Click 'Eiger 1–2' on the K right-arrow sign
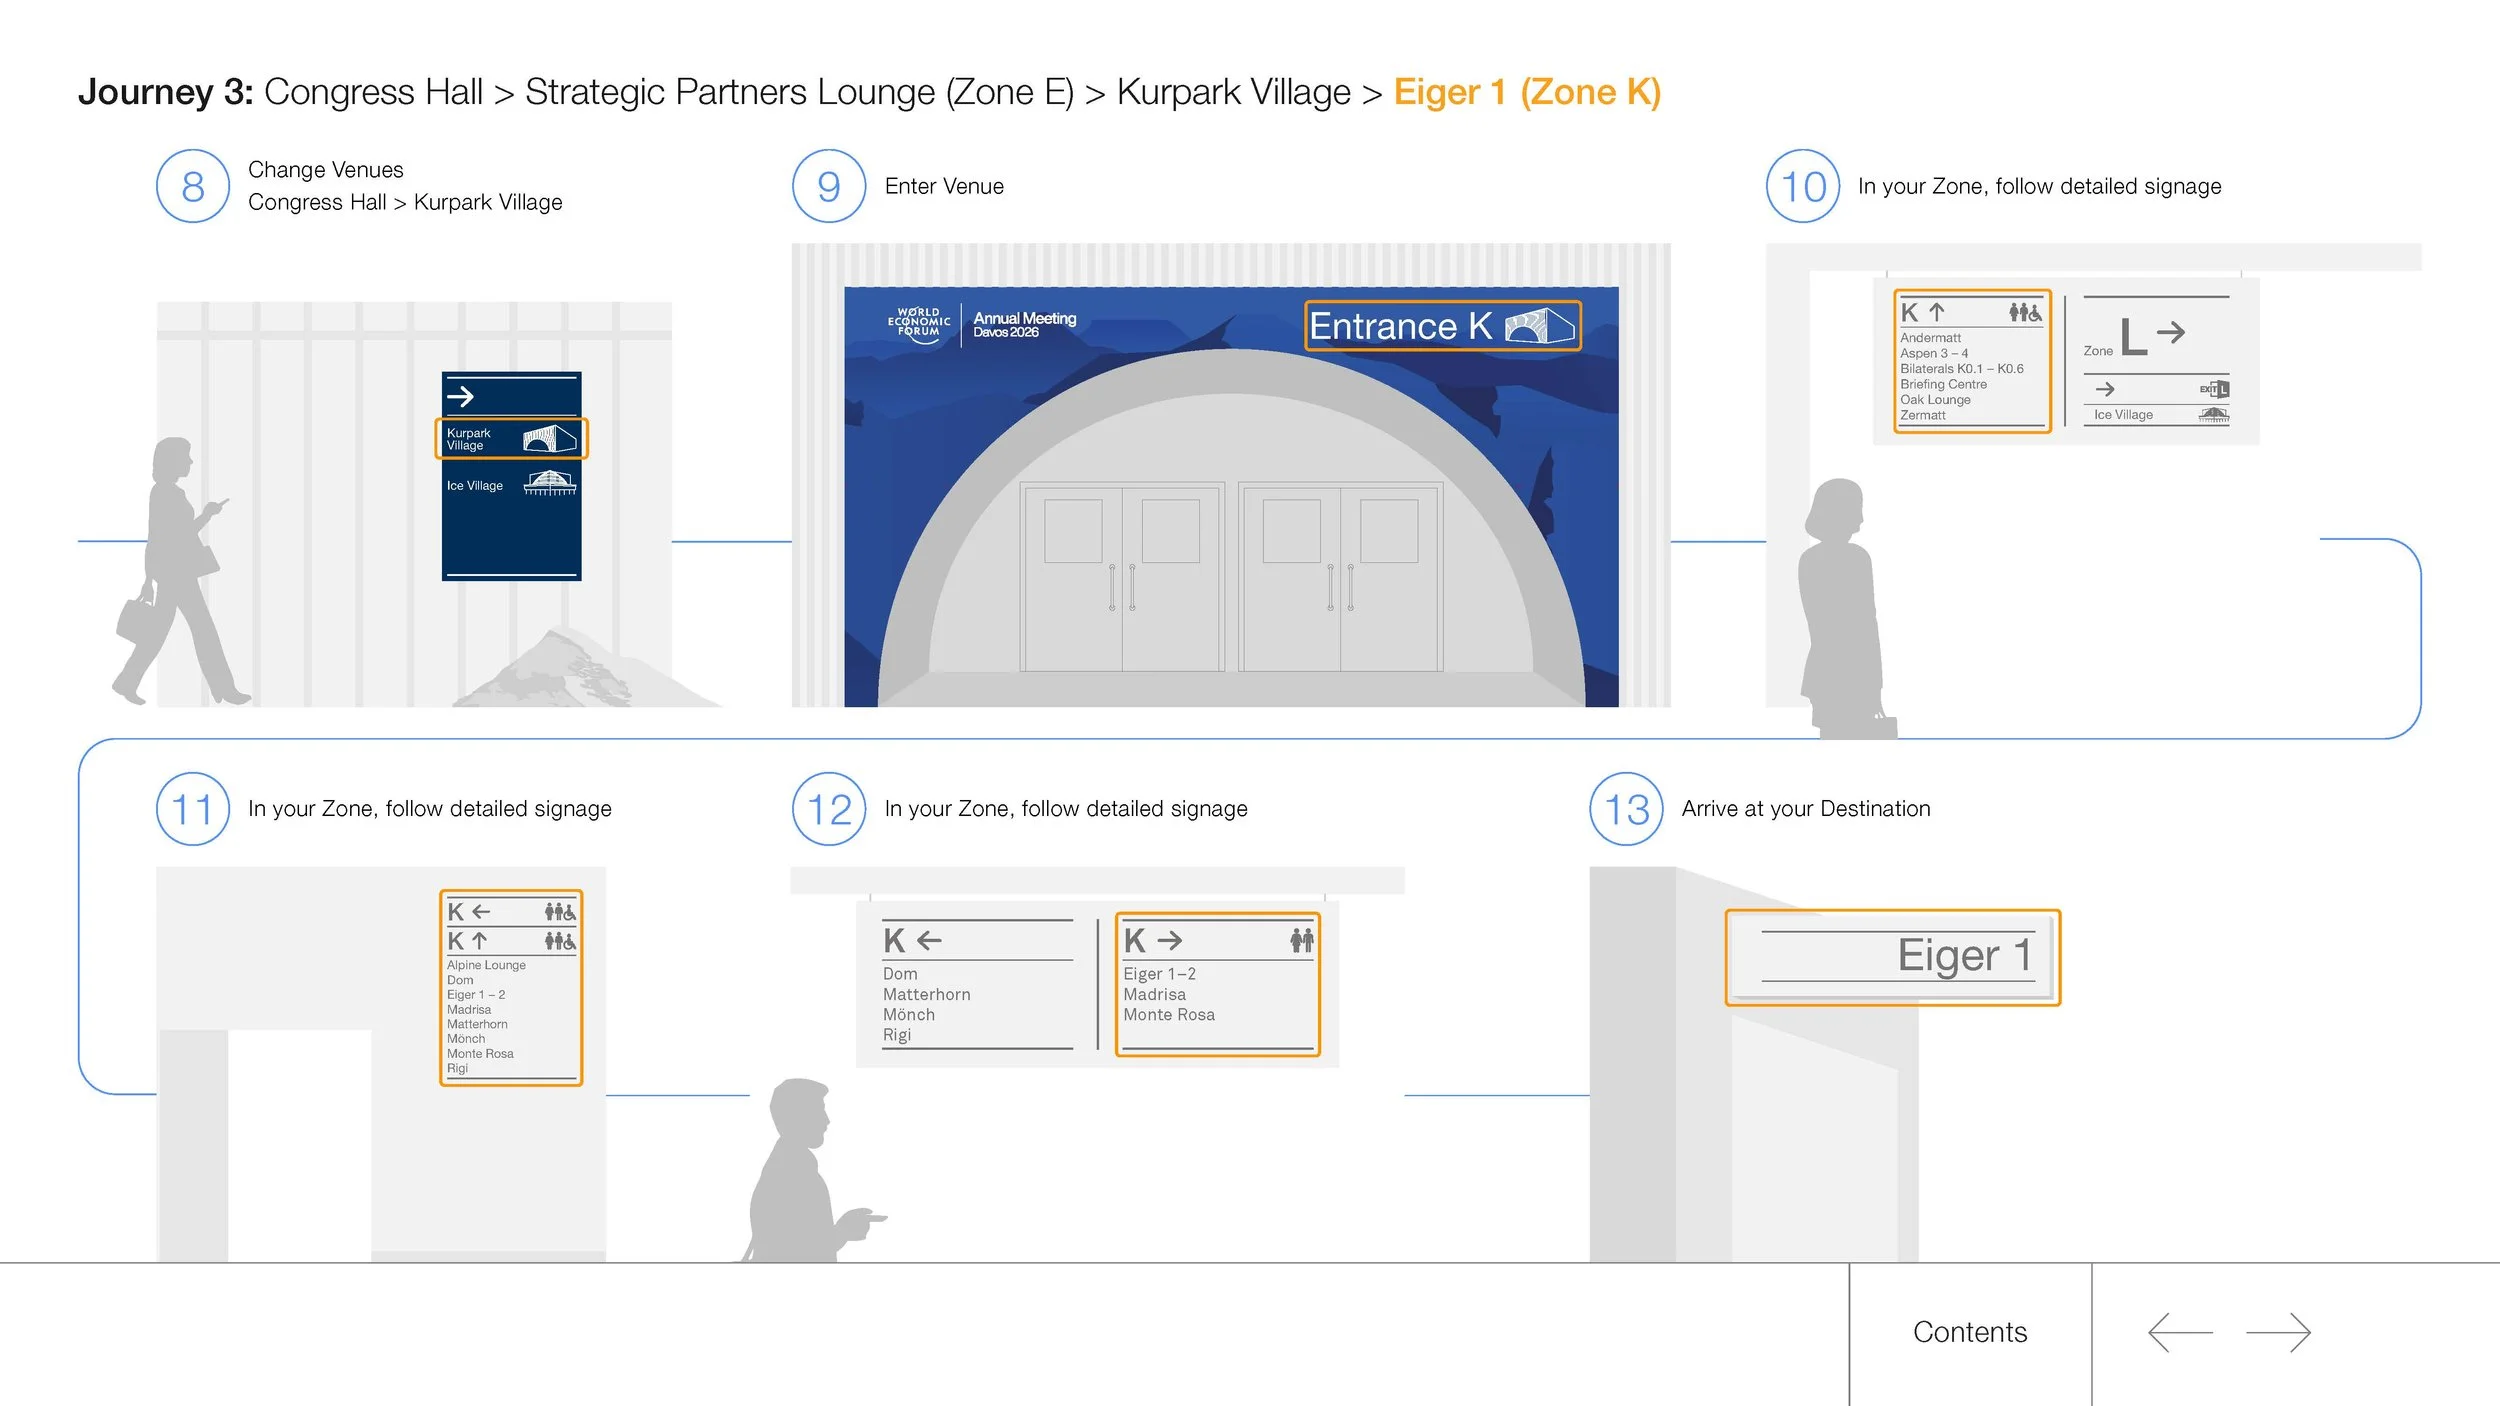Viewport: 2500px width, 1406px height. (x=1159, y=973)
